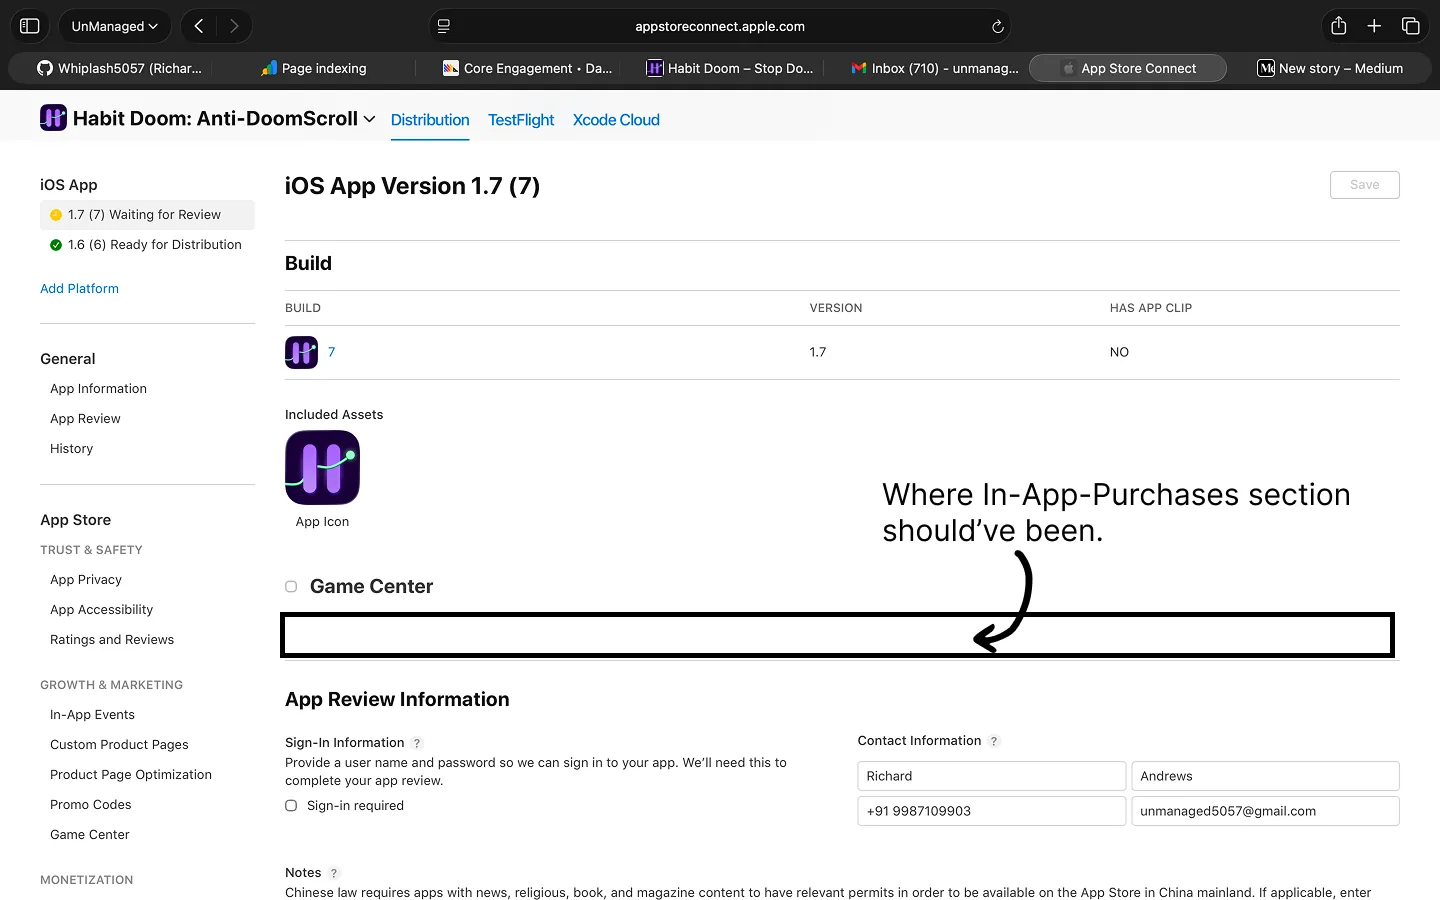Open the tab overview icon
The height and width of the screenshot is (900, 1440).
(x=1410, y=26)
